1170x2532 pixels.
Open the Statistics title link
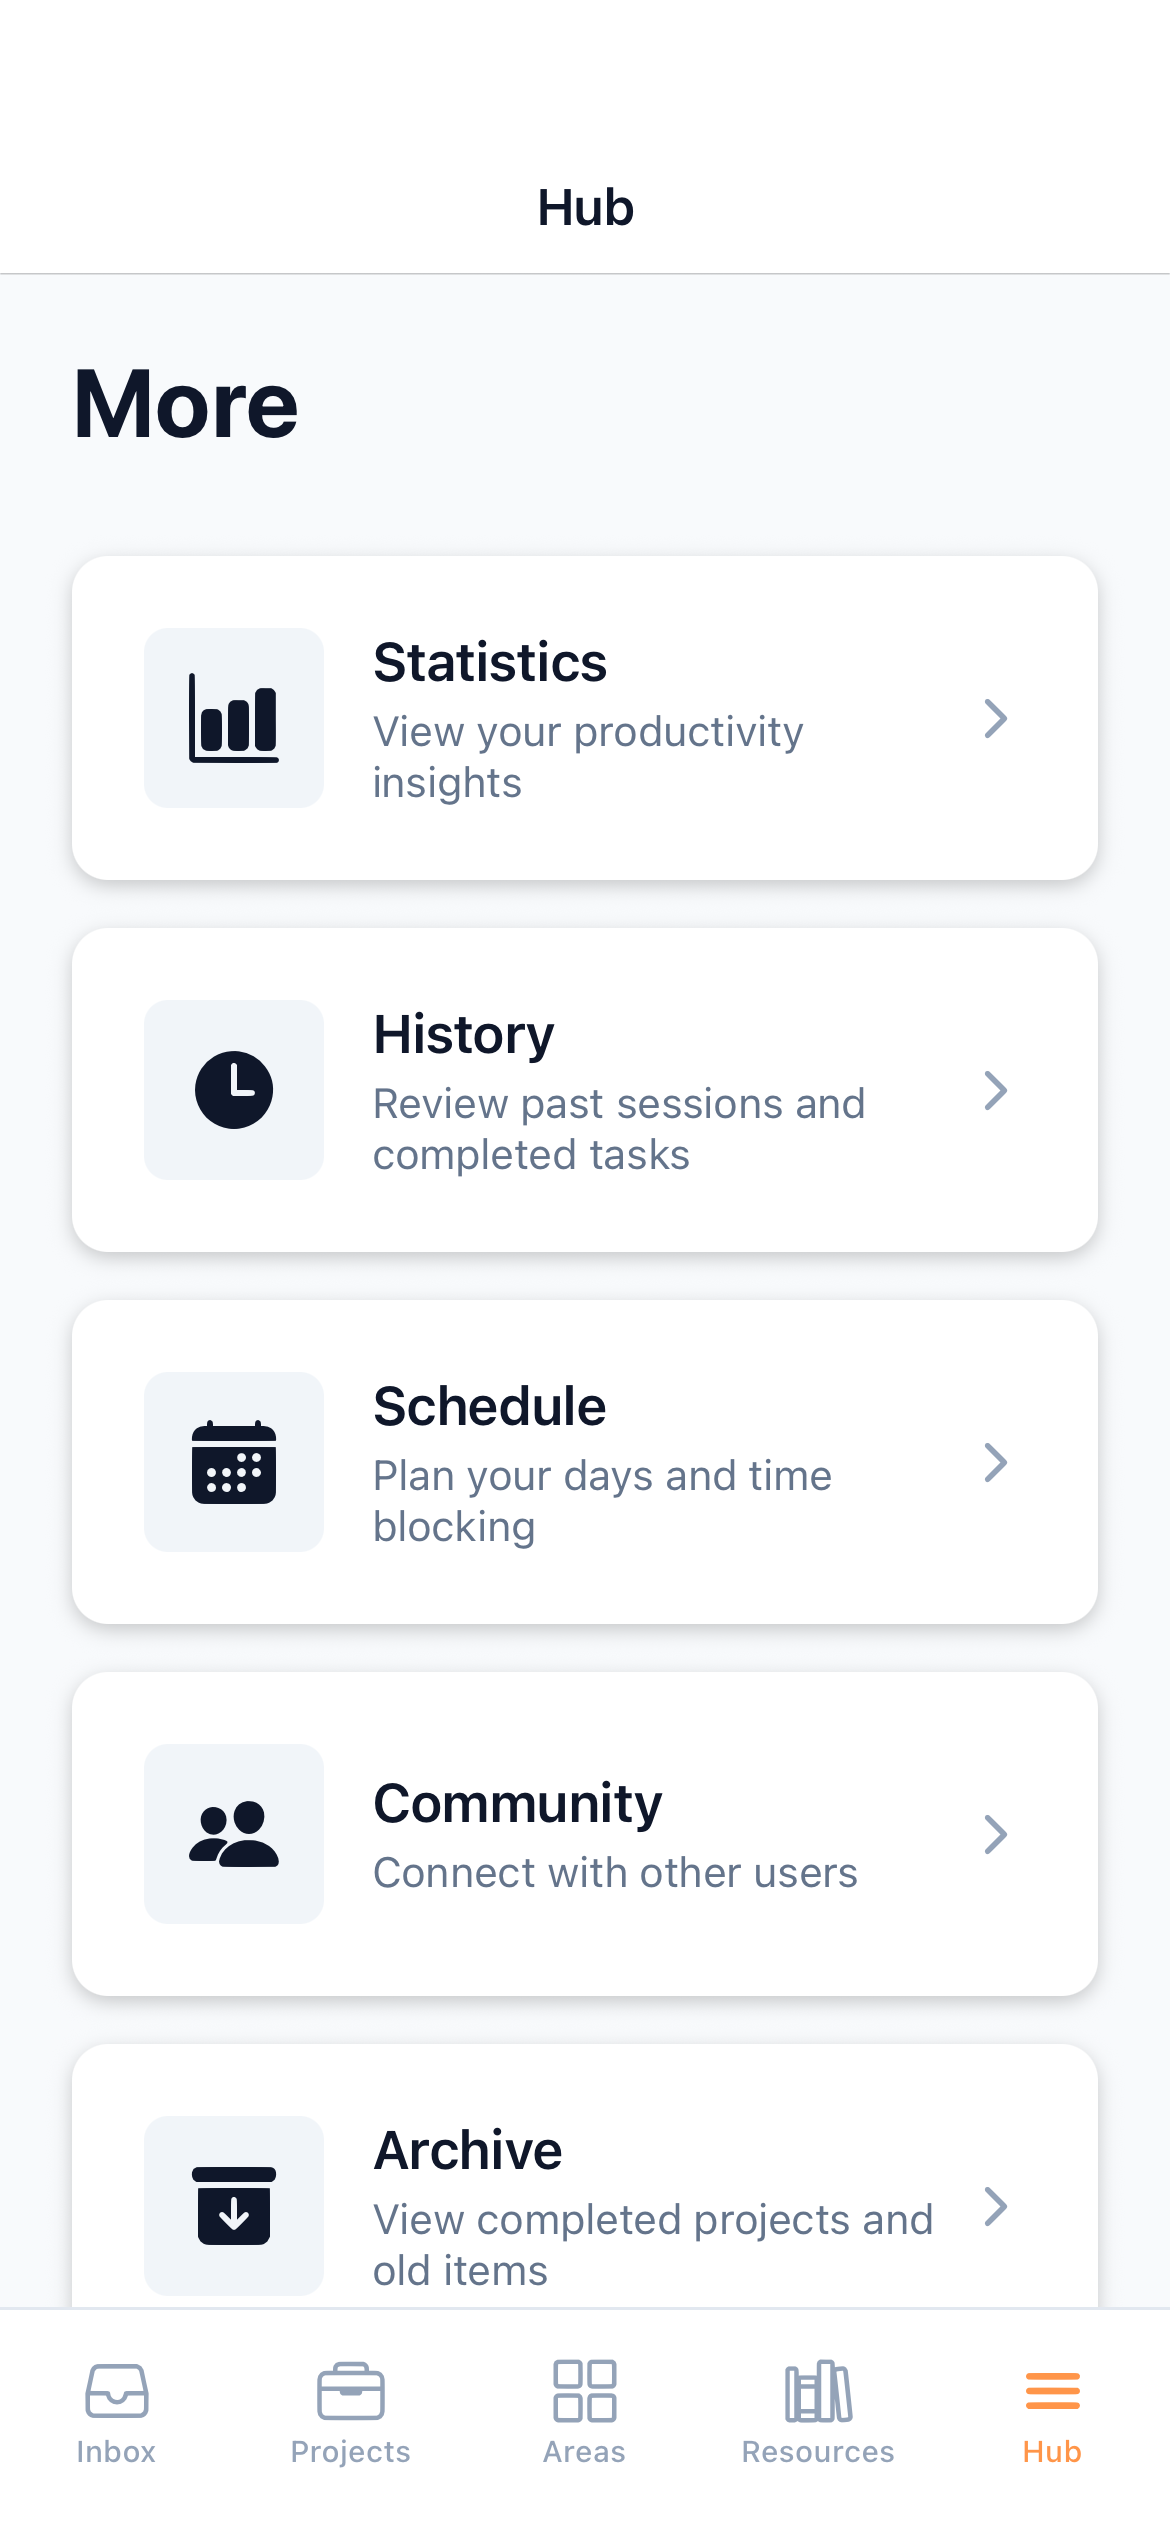point(490,662)
